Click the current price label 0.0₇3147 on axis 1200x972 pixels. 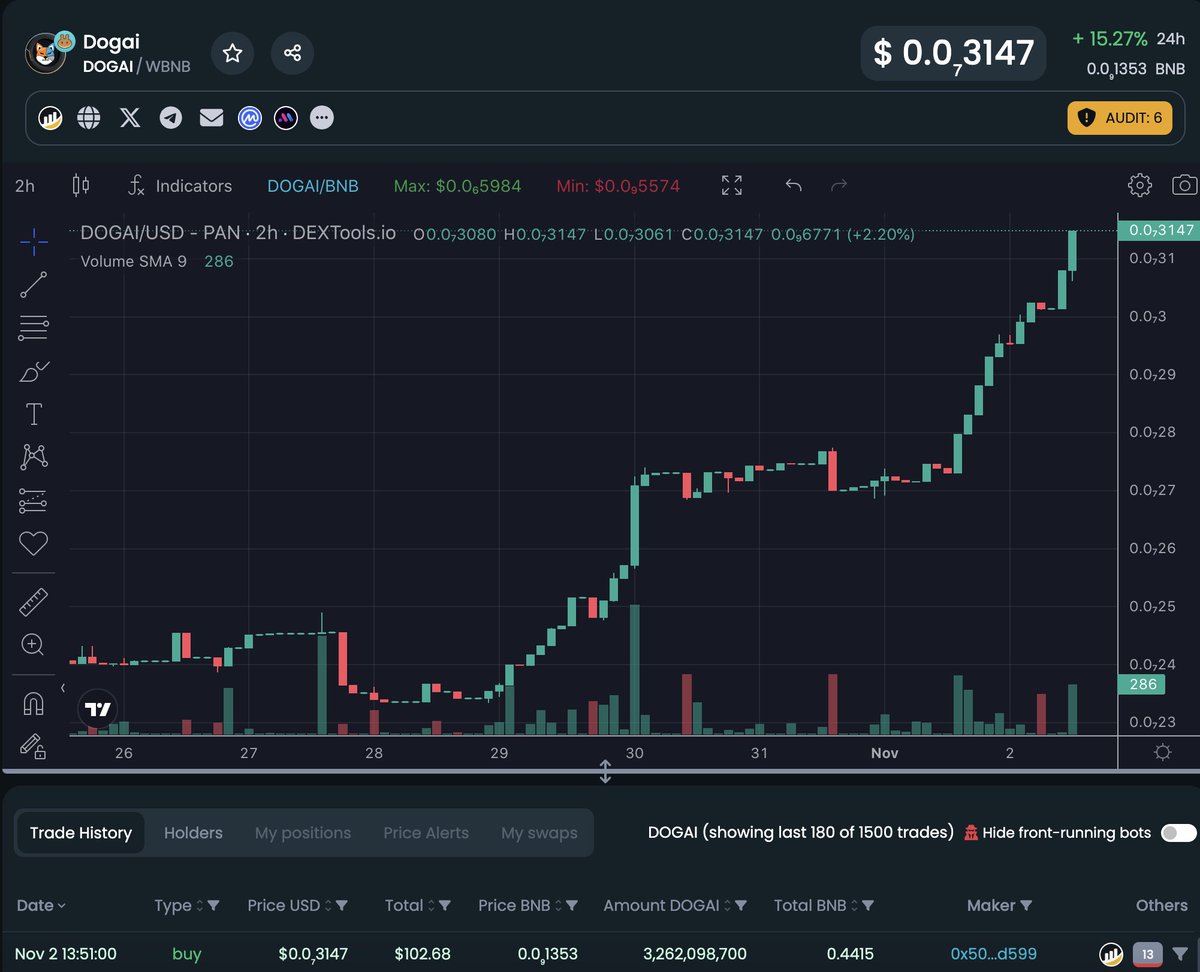1158,230
